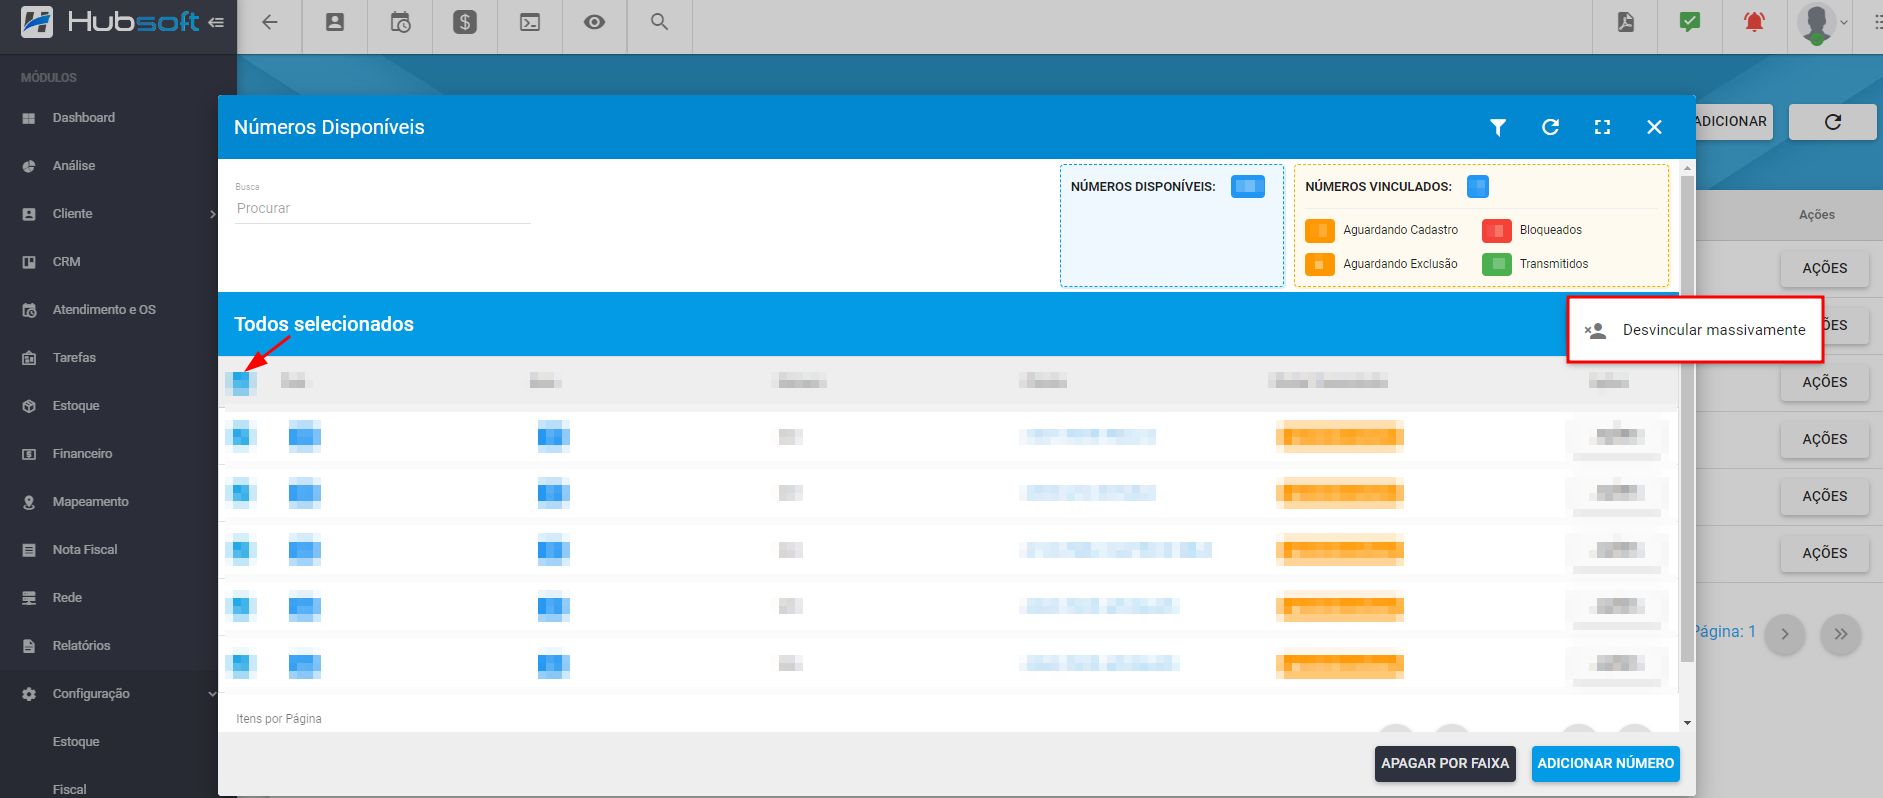Open the green check messages icon

1690,22
